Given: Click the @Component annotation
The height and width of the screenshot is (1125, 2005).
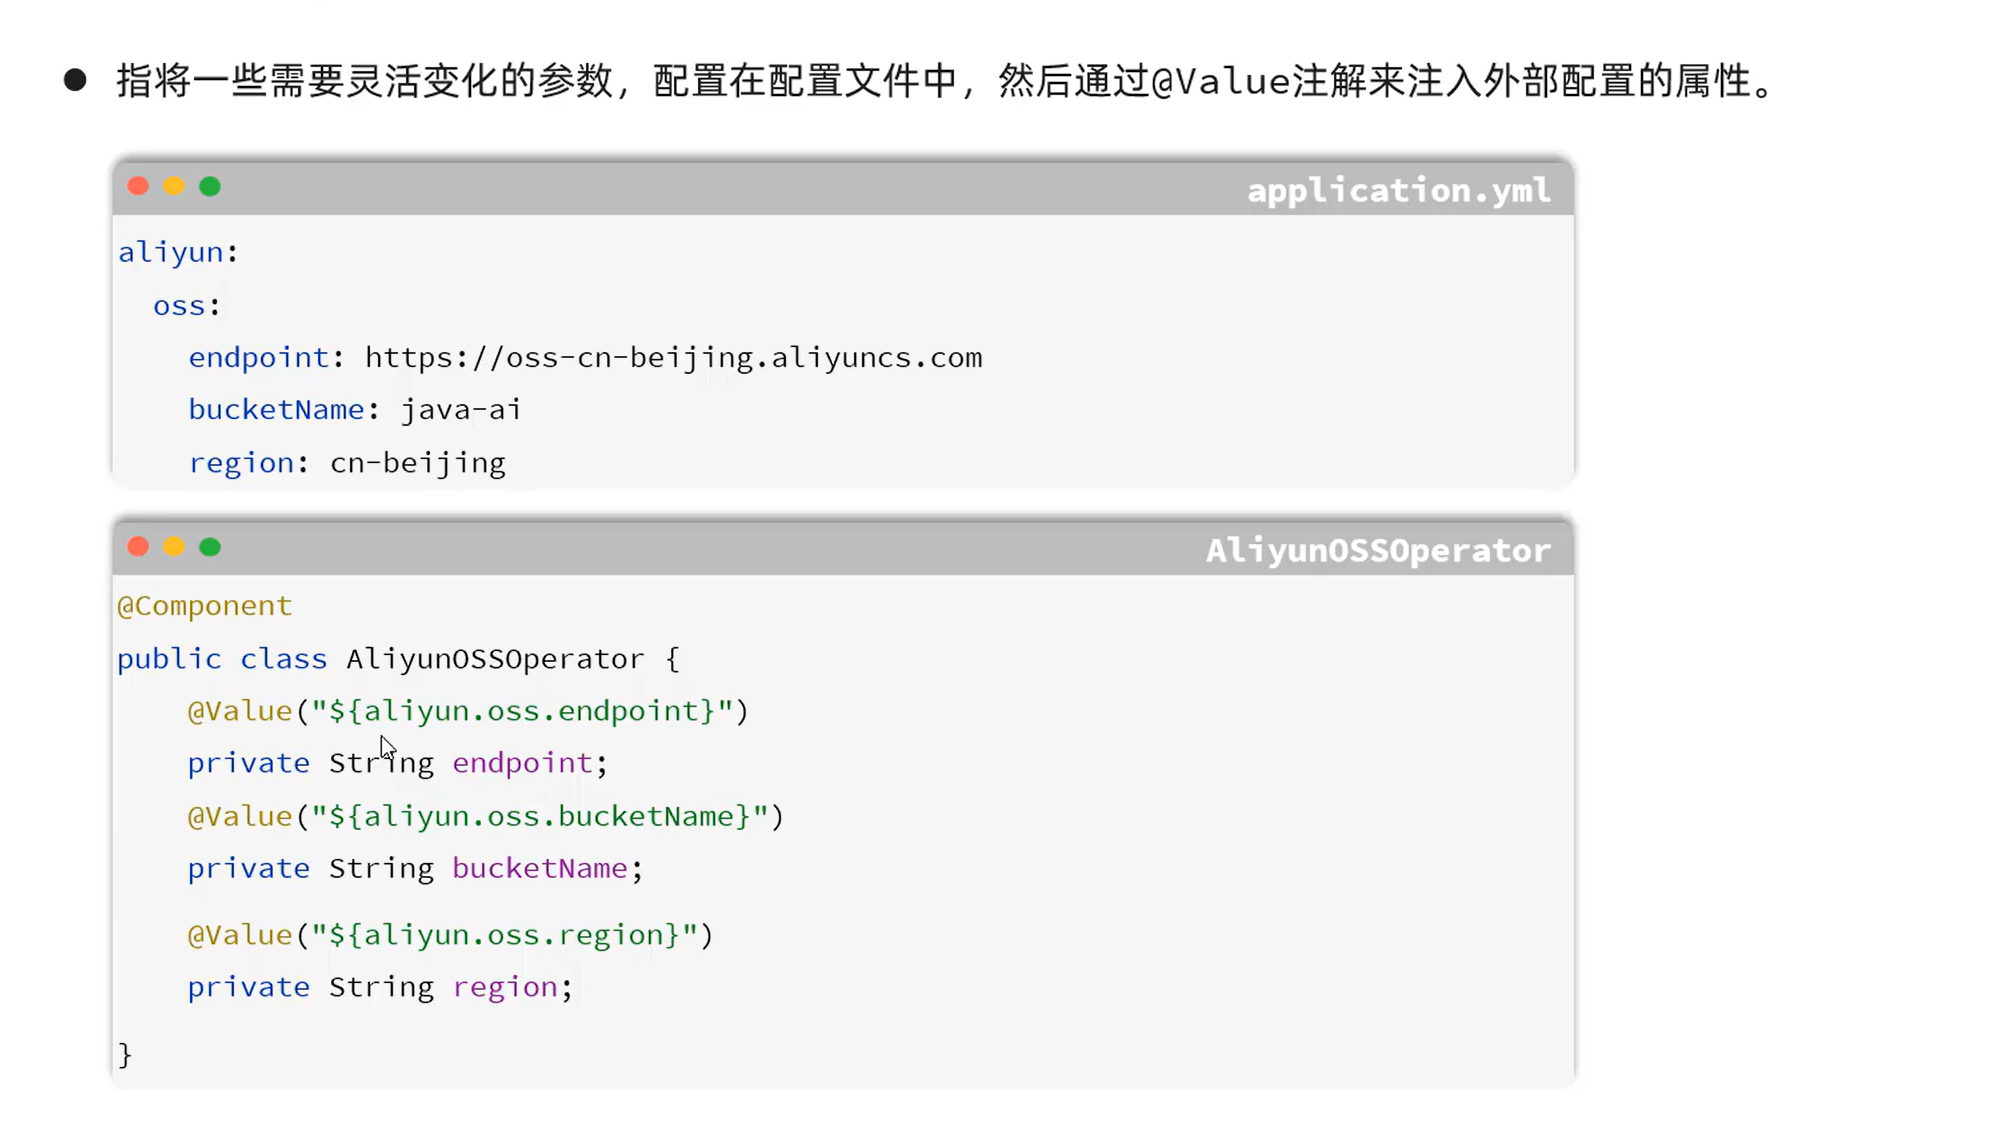Looking at the screenshot, I should (x=205, y=606).
